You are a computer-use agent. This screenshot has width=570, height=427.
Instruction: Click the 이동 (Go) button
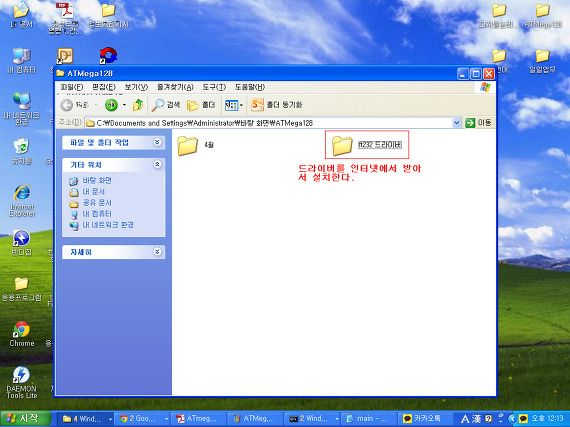479,123
